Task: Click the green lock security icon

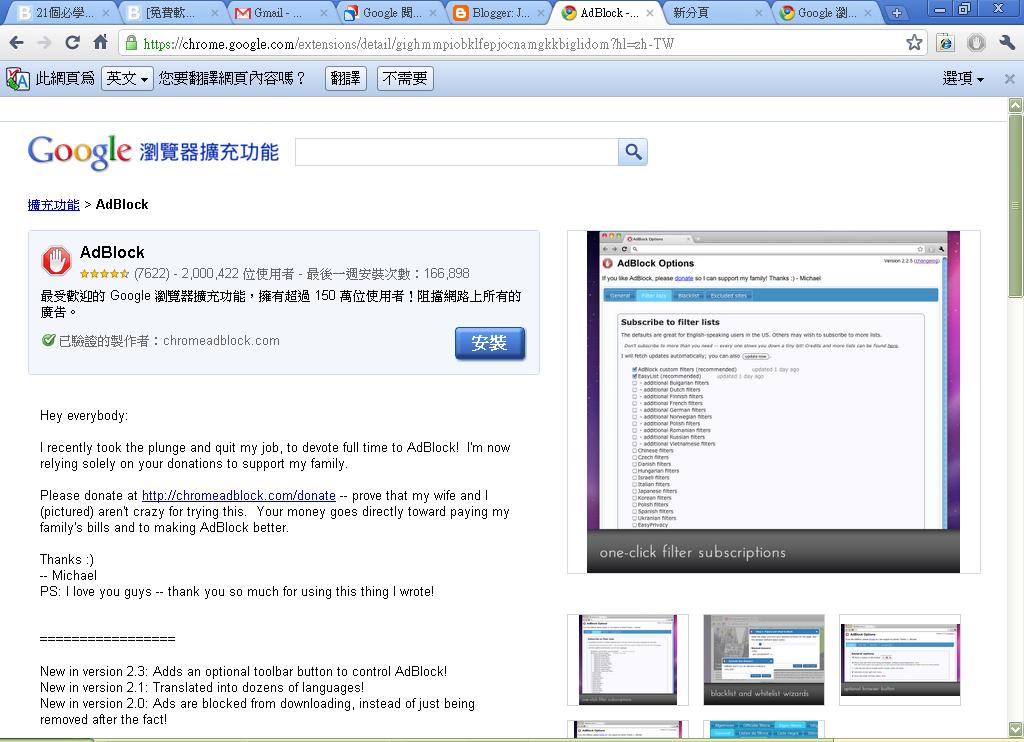Action: point(131,43)
